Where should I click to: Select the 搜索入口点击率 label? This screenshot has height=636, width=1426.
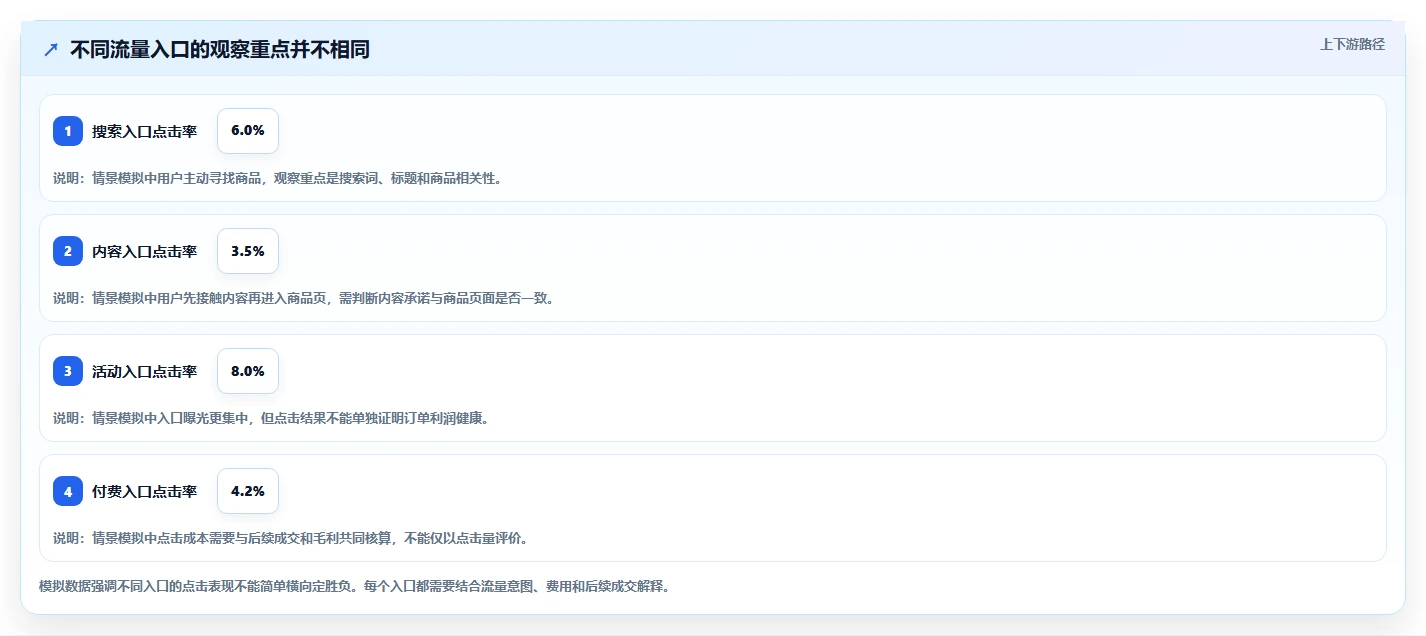144,131
